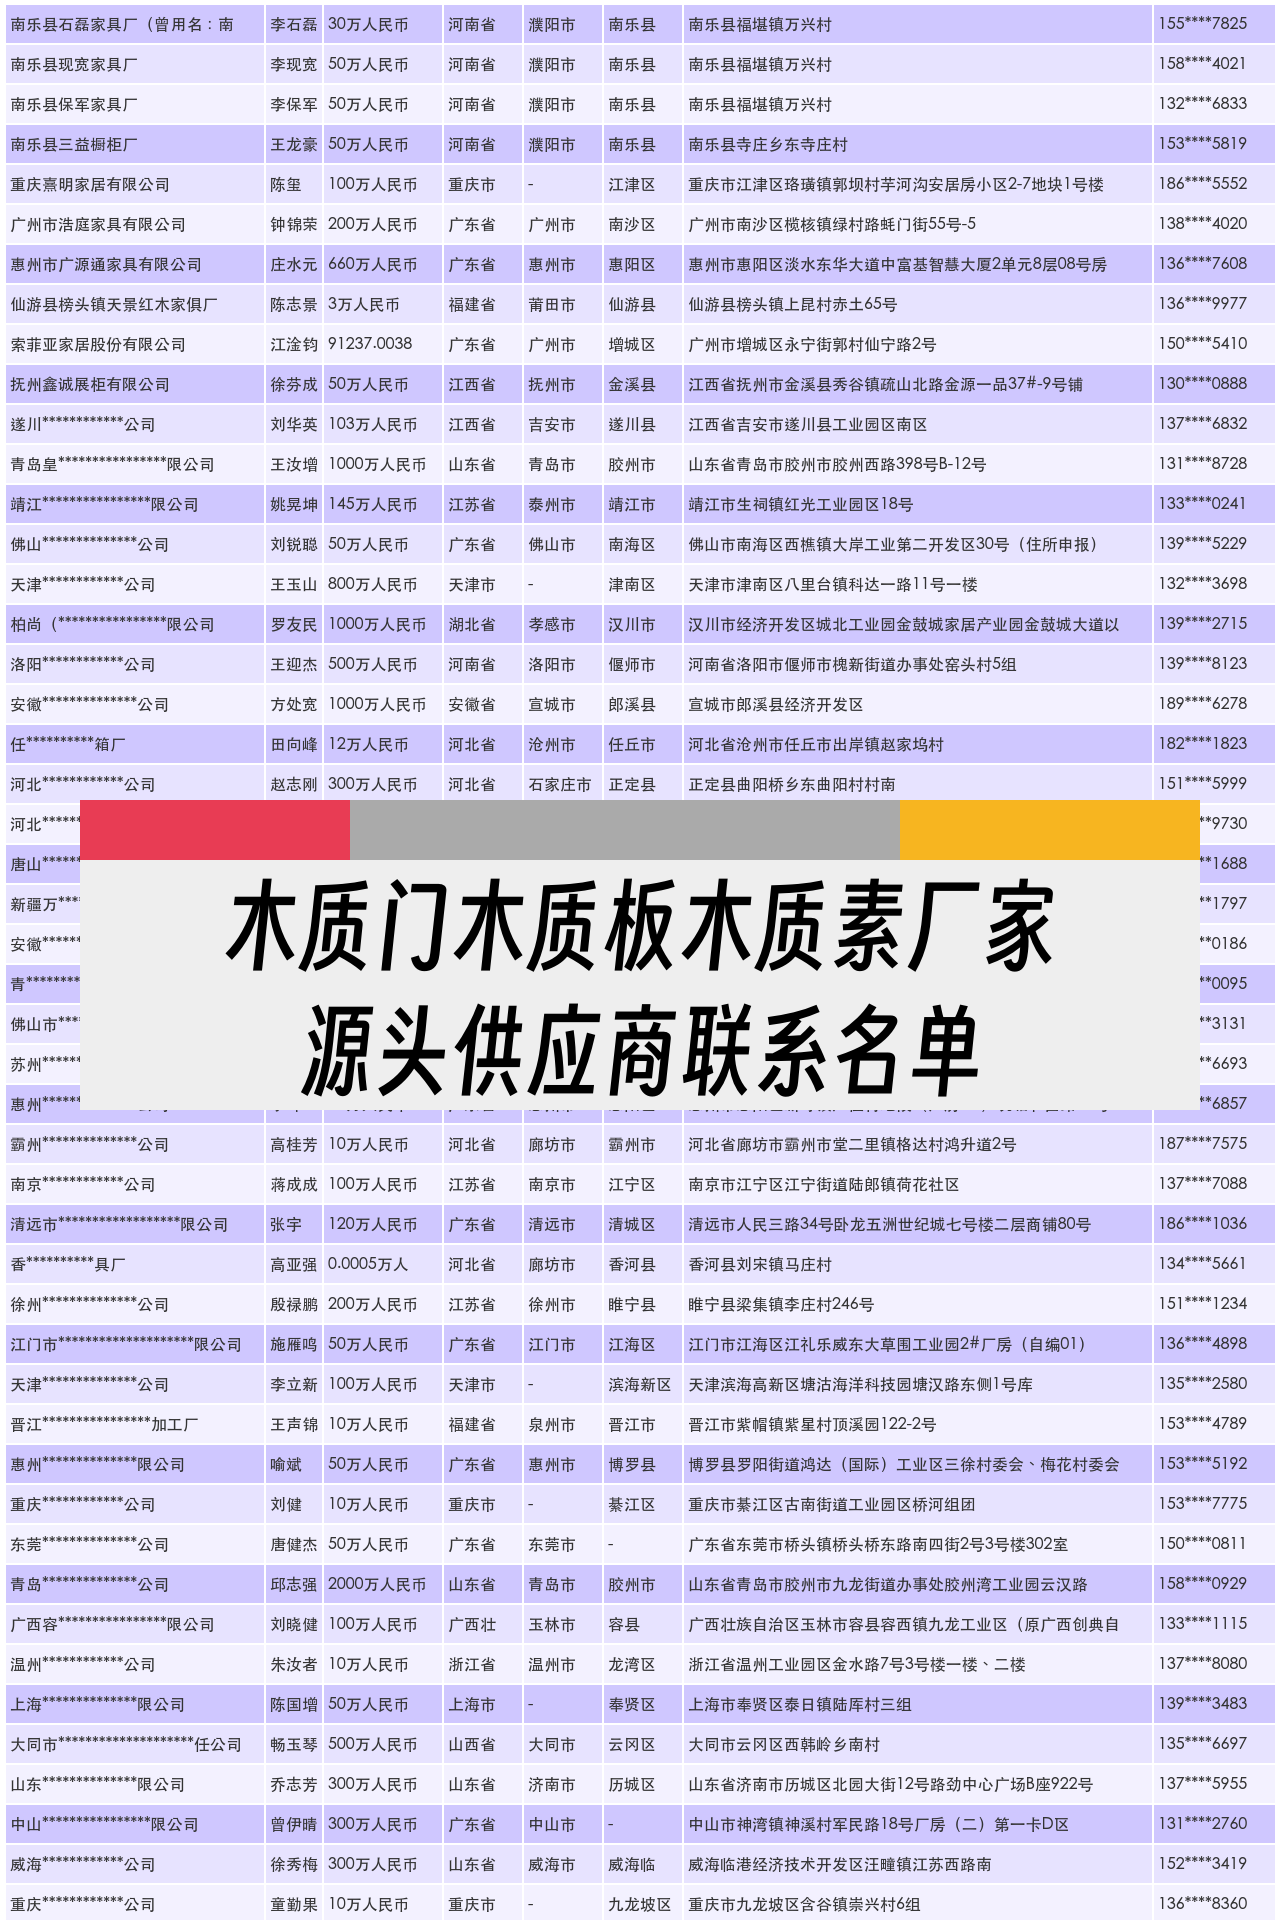
Task: Select the name 唐健杰
Action: [293, 1544]
